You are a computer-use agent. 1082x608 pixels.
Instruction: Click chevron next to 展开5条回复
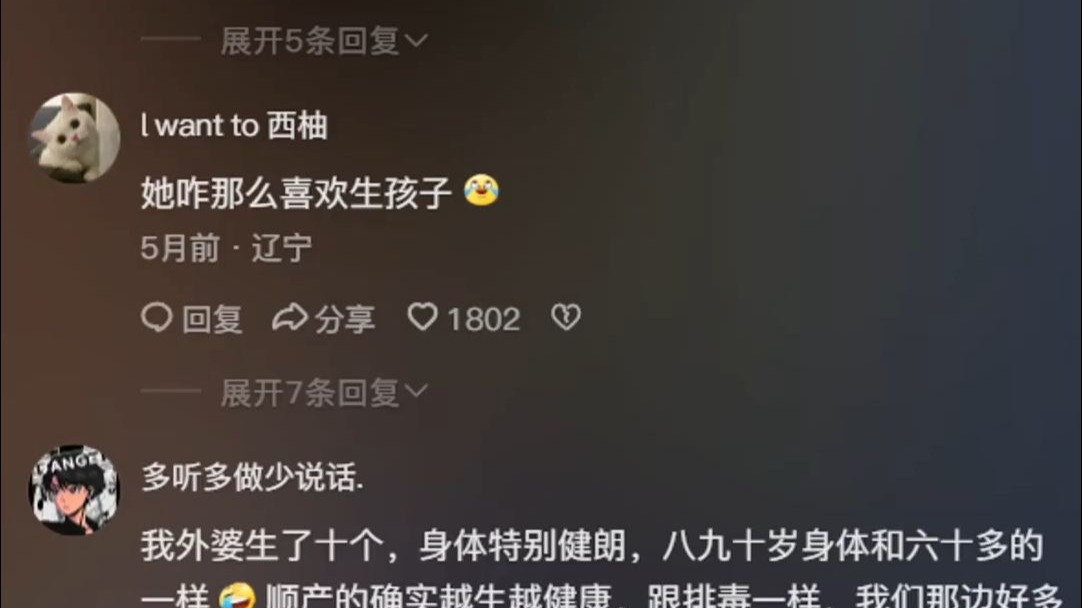point(416,41)
